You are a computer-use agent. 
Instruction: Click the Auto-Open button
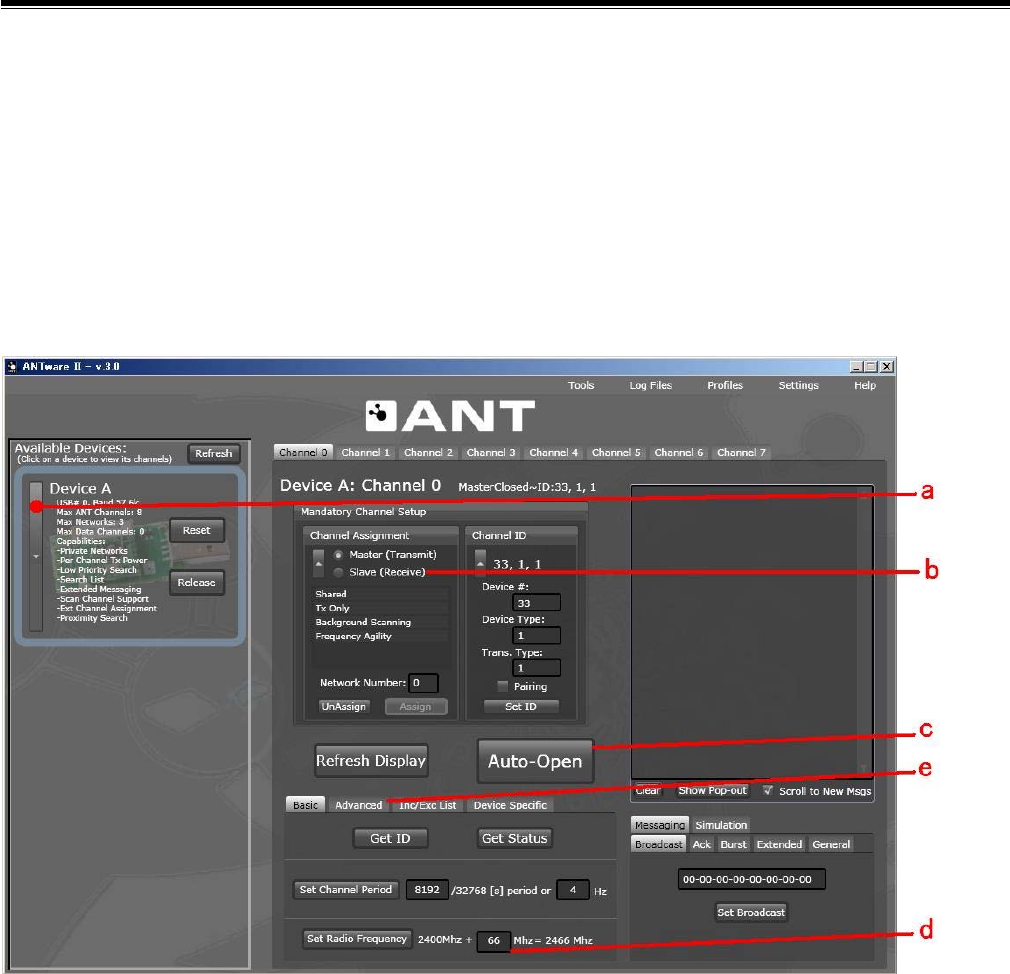point(535,761)
